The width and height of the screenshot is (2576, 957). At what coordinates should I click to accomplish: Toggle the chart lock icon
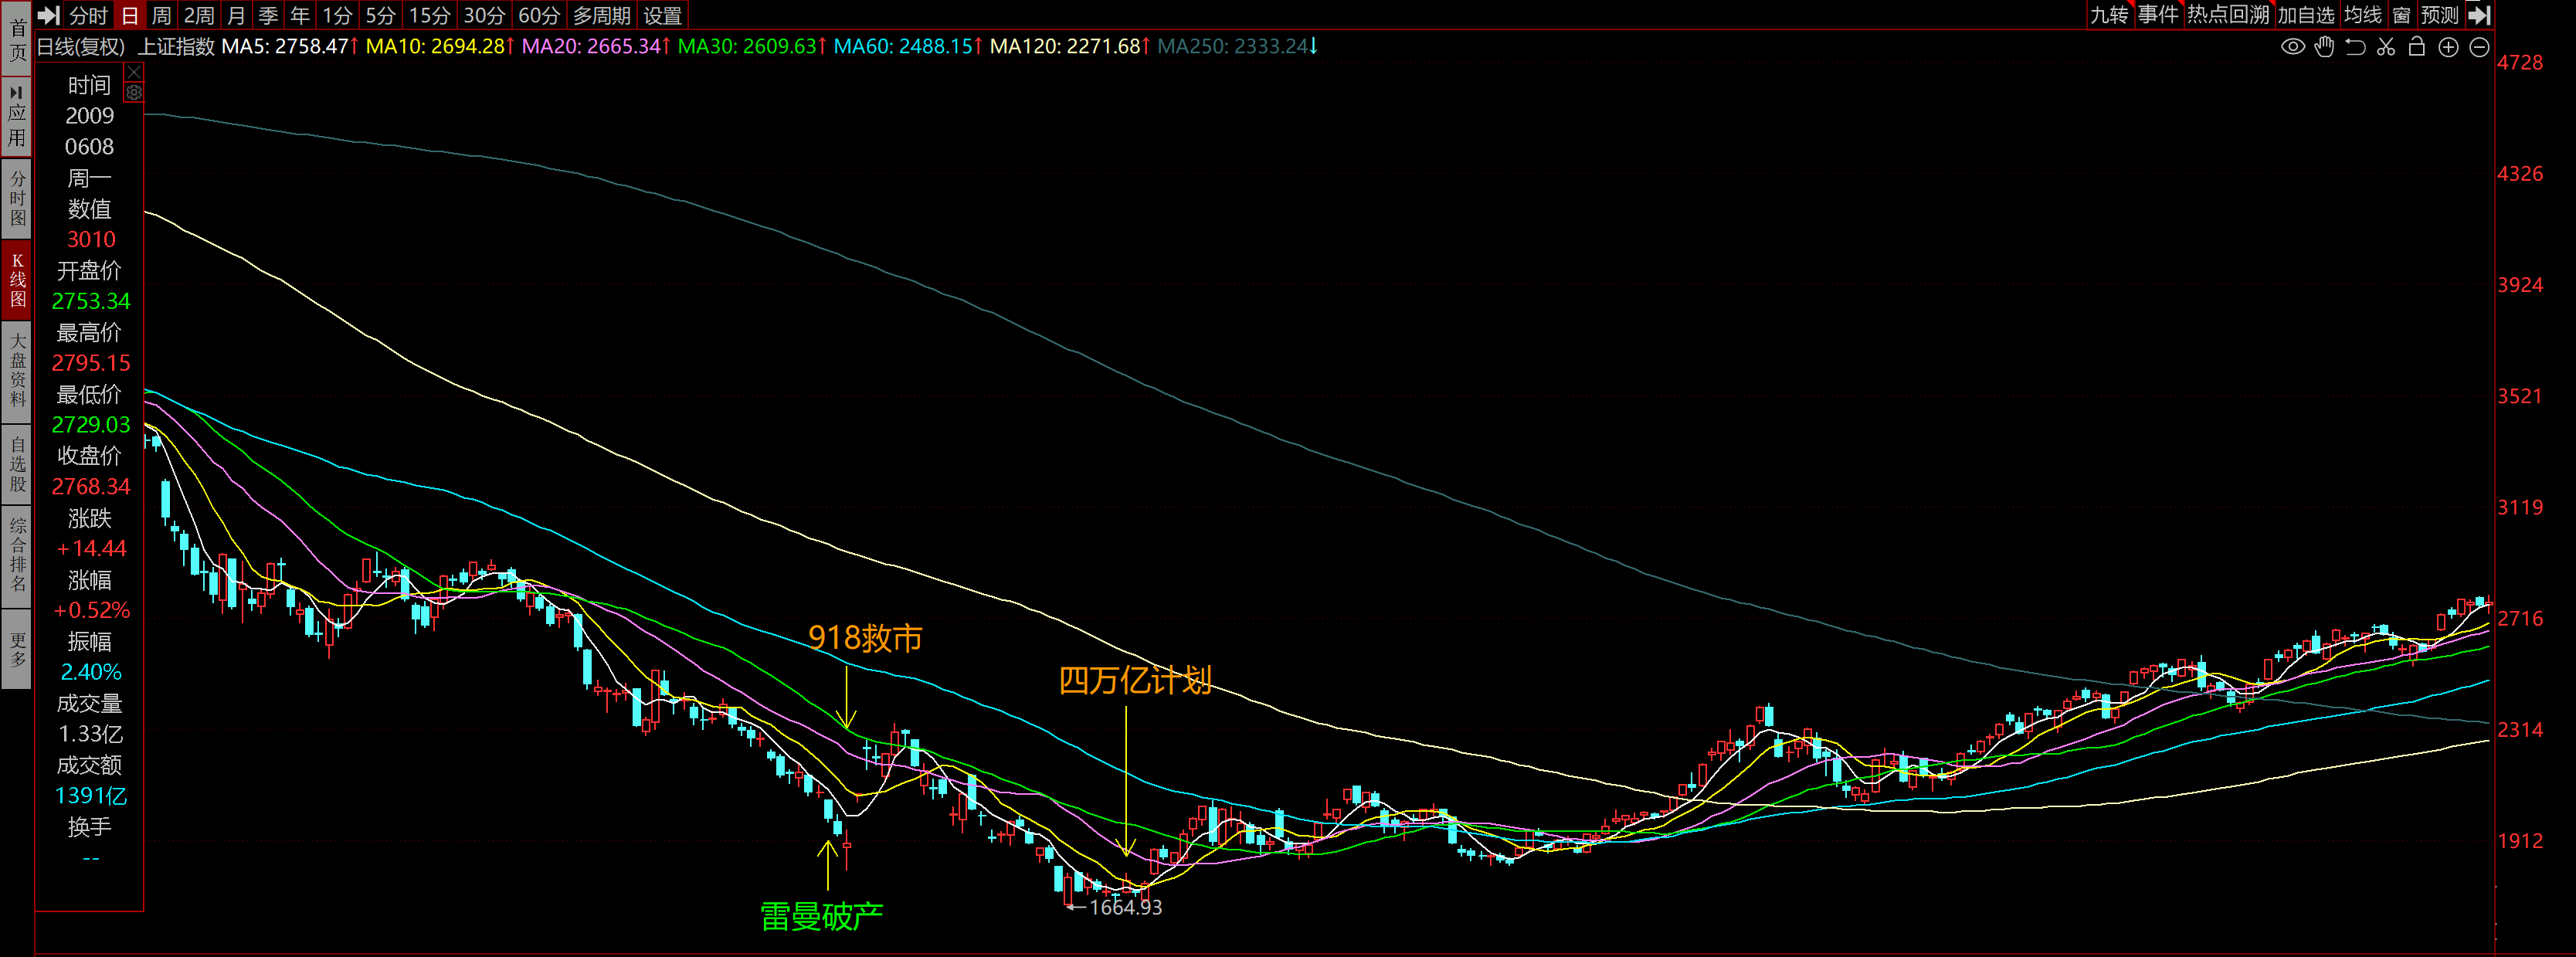2417,47
